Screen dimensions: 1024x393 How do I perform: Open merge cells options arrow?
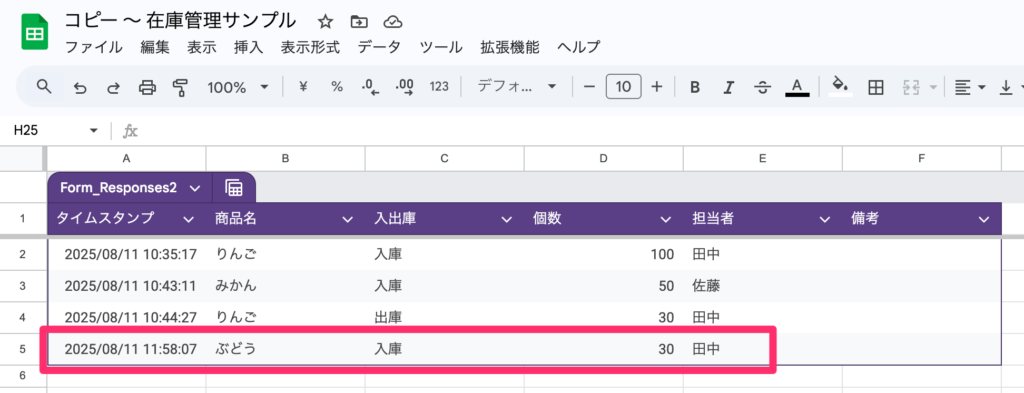(933, 87)
